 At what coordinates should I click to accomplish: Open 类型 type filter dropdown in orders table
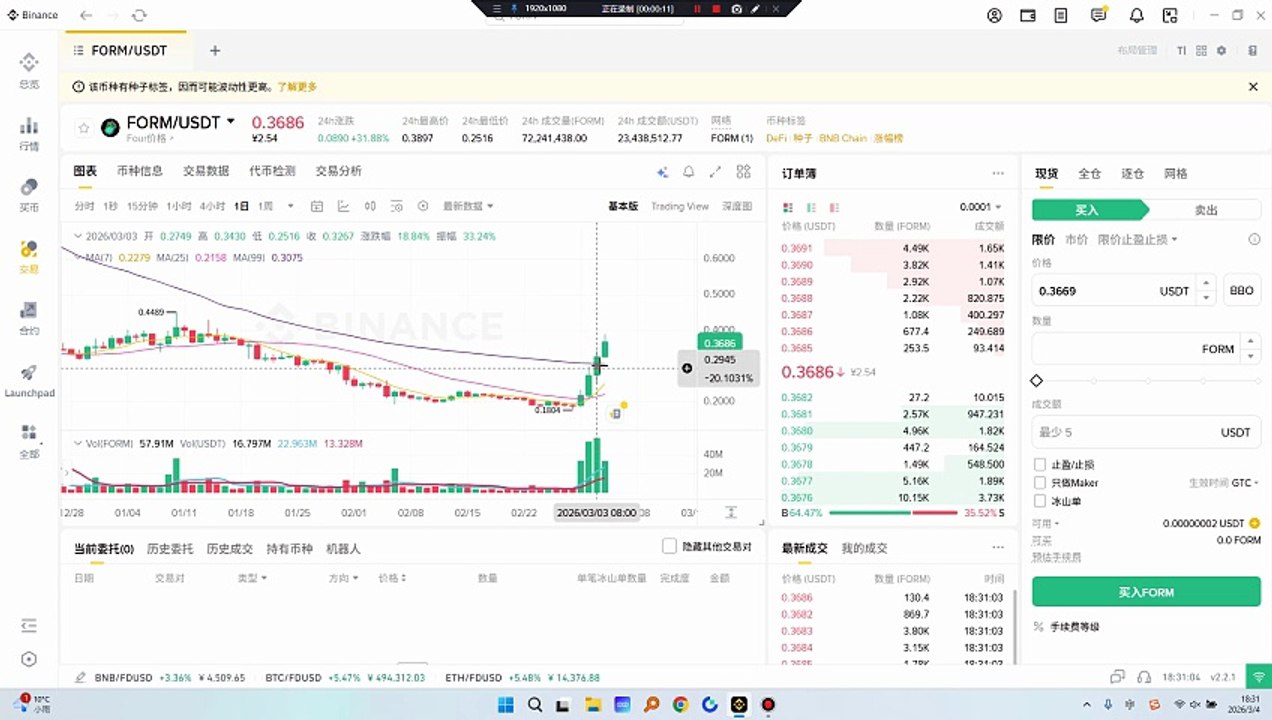pos(251,578)
